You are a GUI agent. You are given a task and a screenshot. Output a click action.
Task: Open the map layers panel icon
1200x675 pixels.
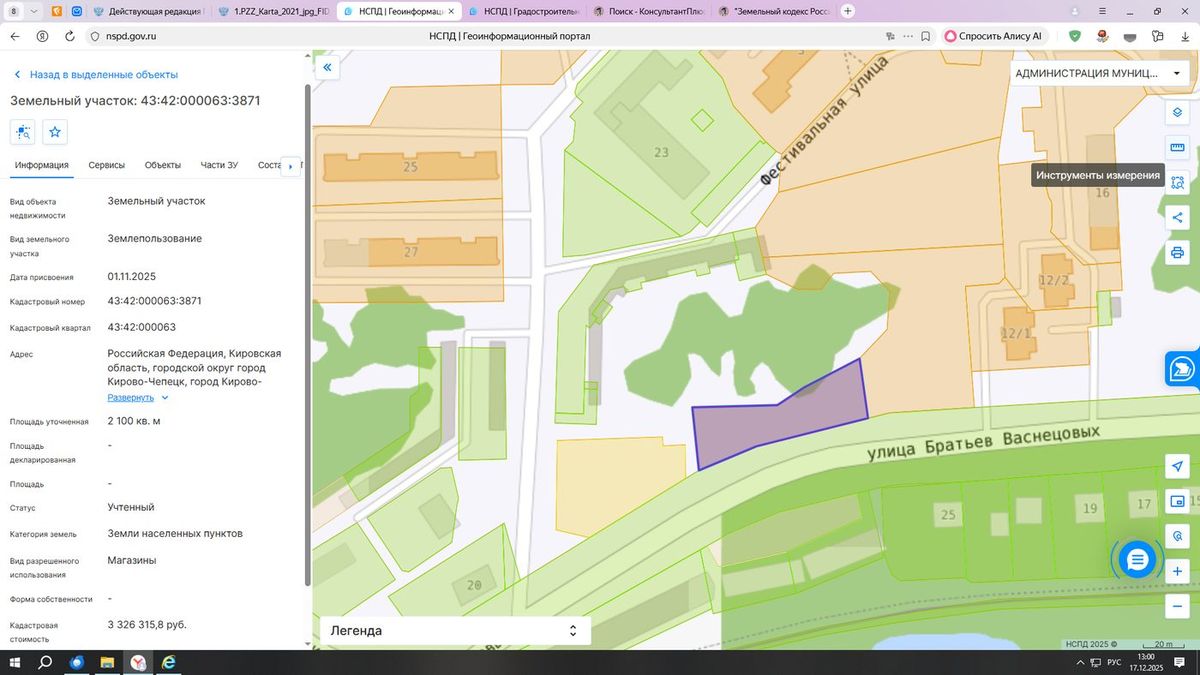tap(1177, 112)
